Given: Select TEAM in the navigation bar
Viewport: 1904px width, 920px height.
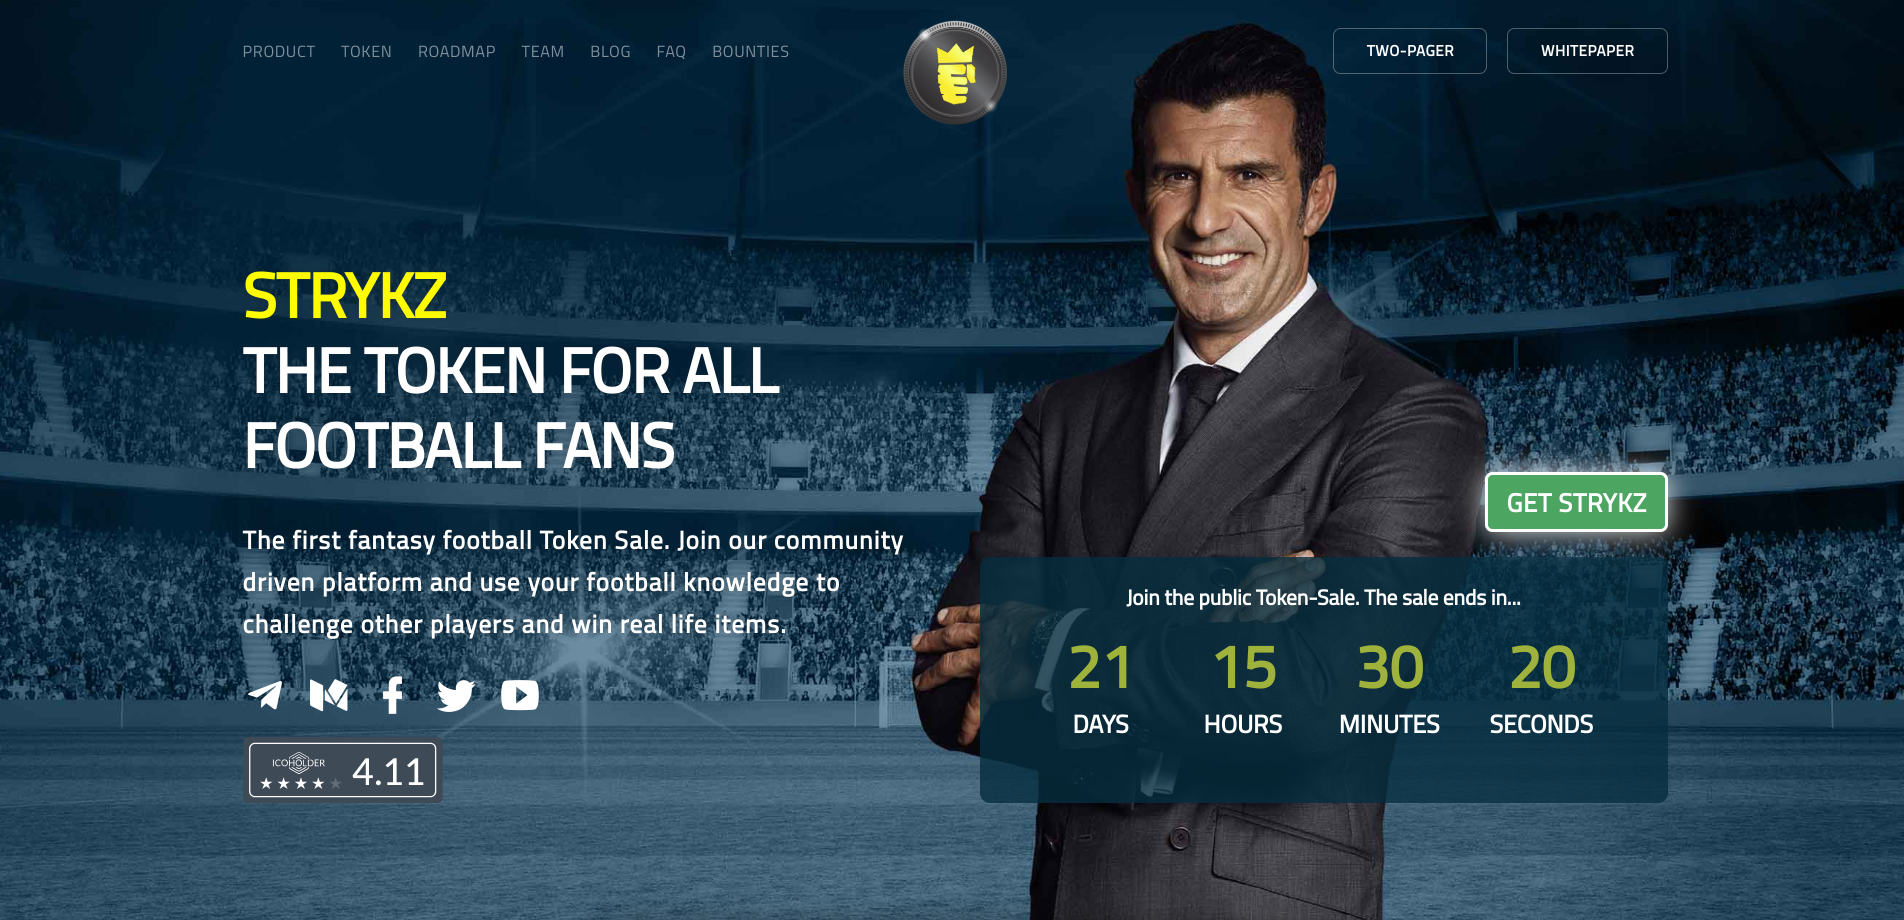Looking at the screenshot, I should point(543,51).
